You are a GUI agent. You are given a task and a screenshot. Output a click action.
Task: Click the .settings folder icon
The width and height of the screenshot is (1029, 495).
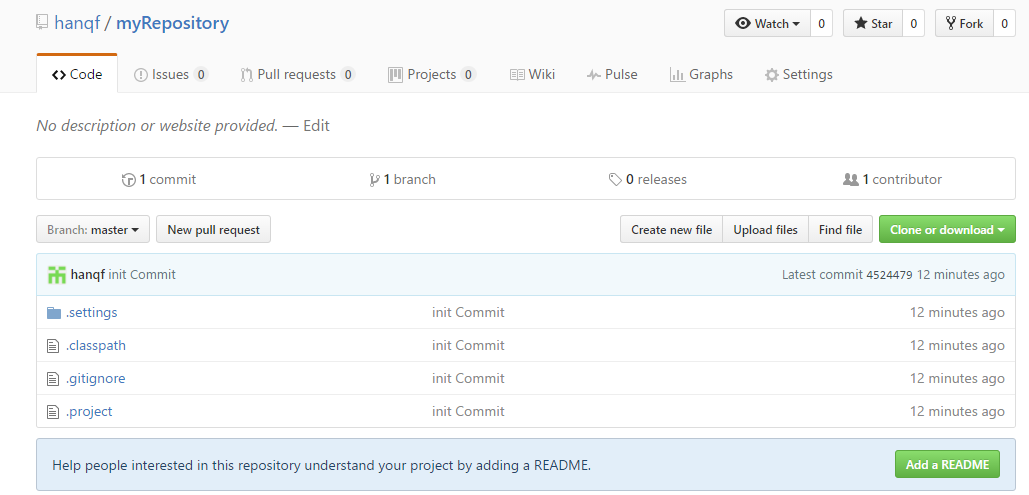coord(54,312)
